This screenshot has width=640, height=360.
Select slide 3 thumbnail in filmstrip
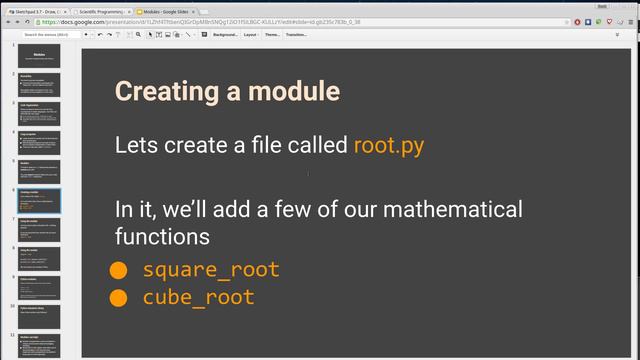point(39,114)
